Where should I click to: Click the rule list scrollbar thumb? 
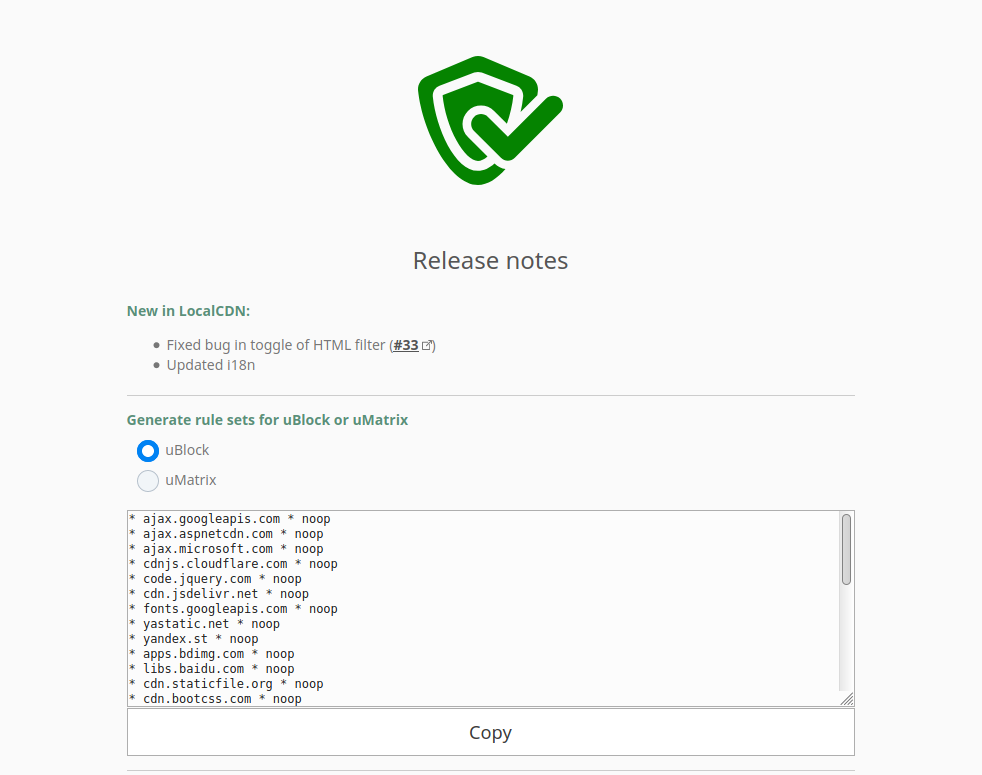pos(846,549)
